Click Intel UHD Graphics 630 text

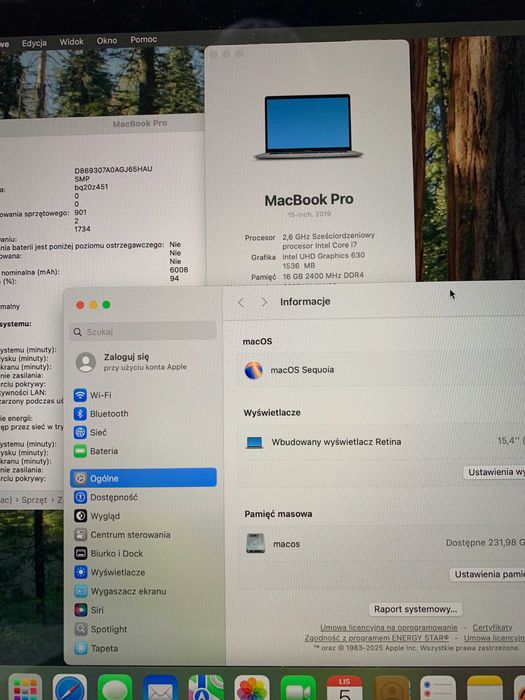(324, 256)
